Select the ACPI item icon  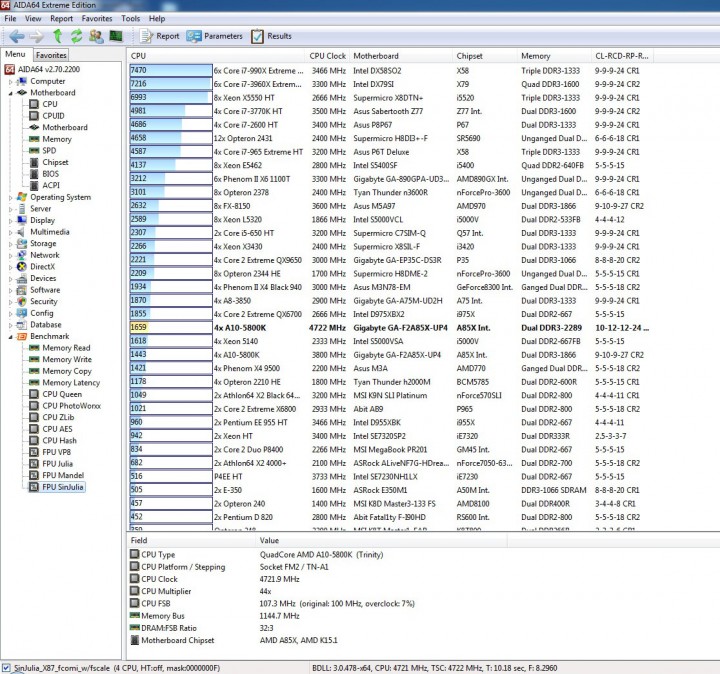[x=34, y=185]
